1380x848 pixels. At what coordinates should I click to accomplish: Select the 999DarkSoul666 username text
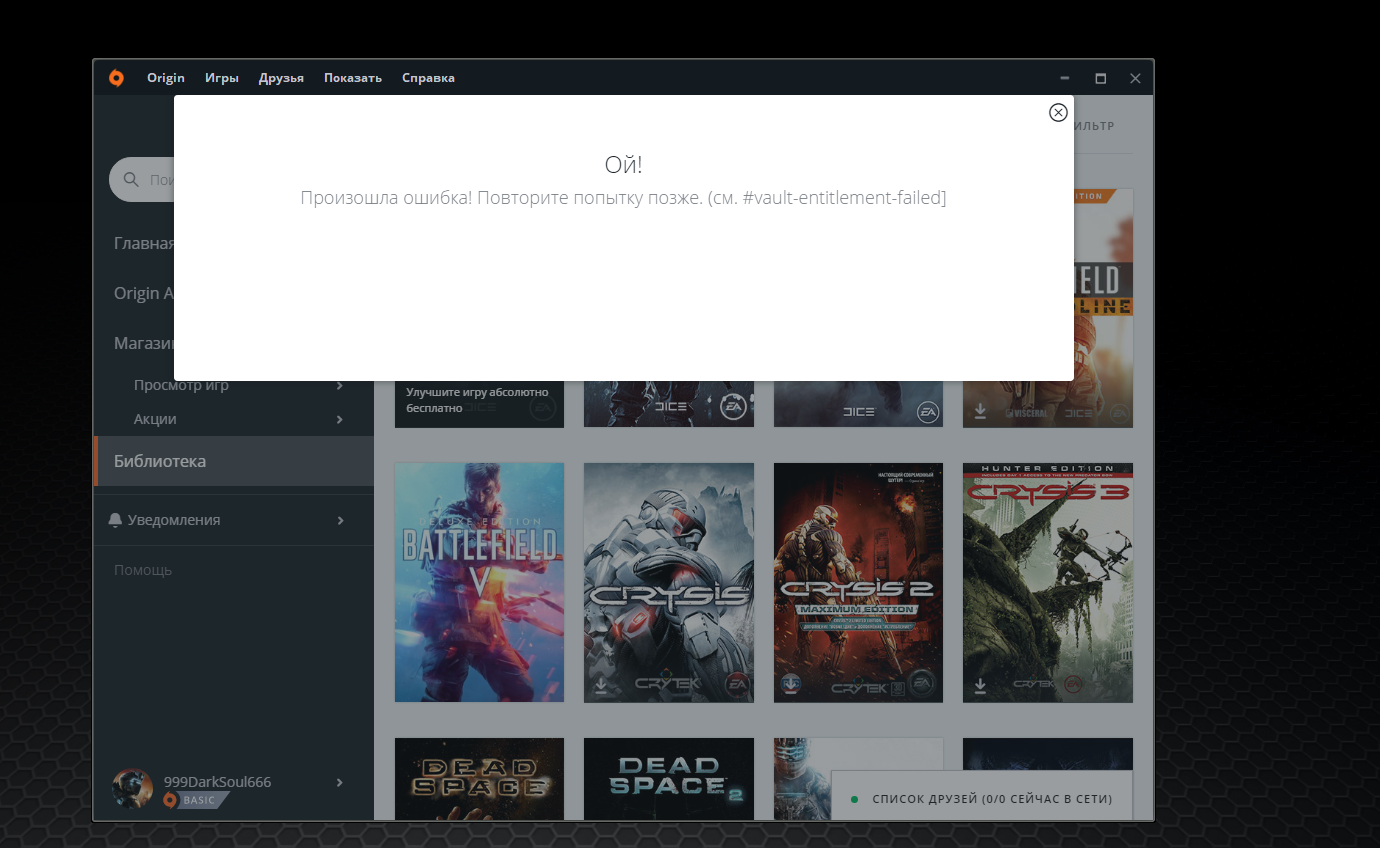click(x=217, y=782)
